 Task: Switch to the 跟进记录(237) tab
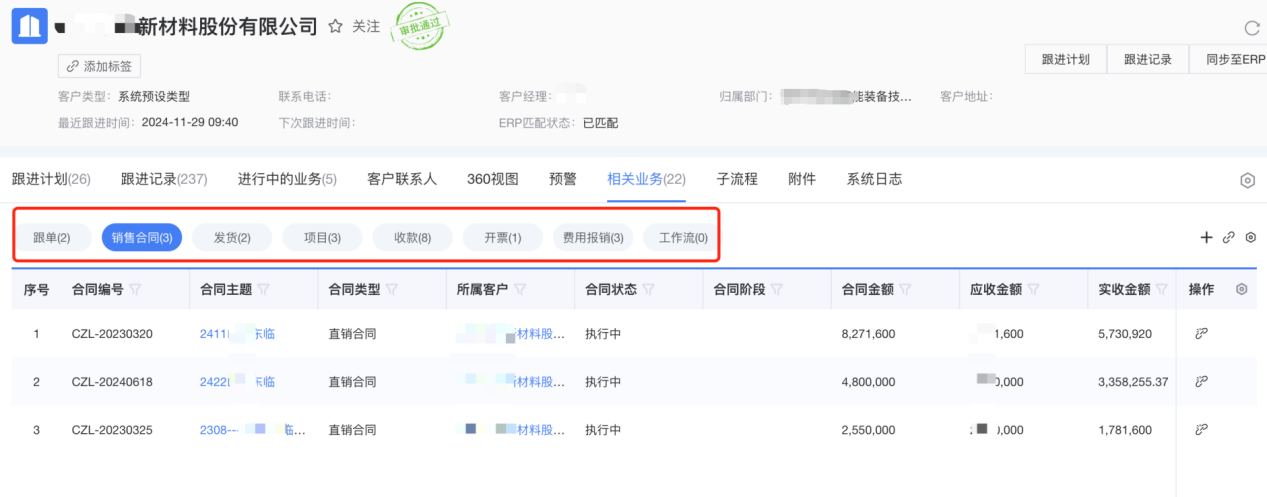(164, 180)
